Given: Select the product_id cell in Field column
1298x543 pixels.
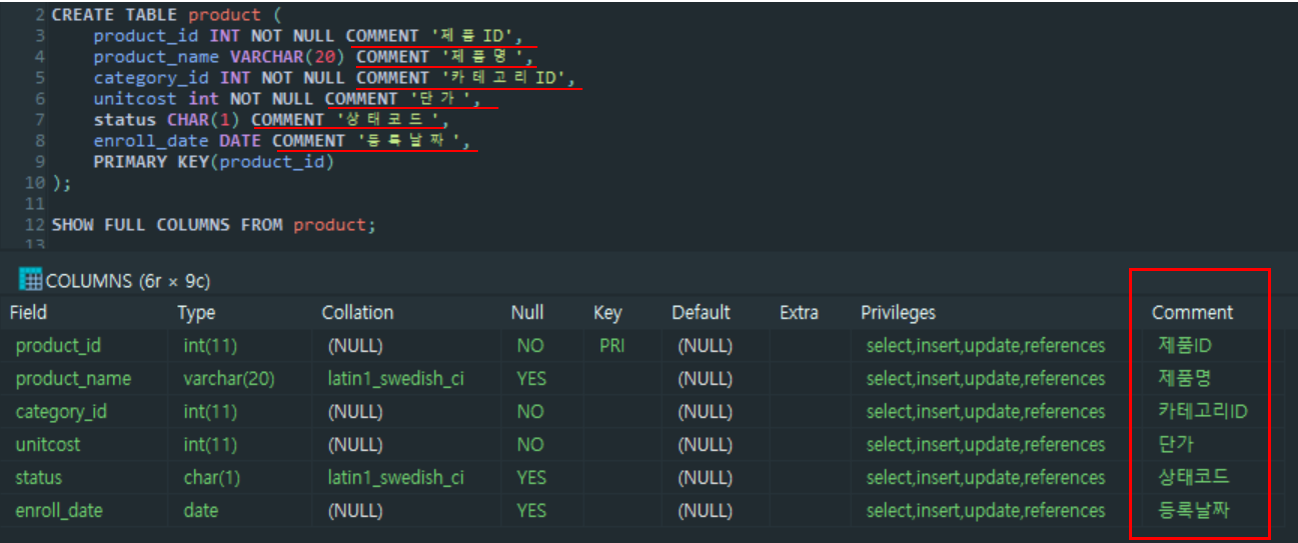Looking at the screenshot, I should [x=58, y=346].
